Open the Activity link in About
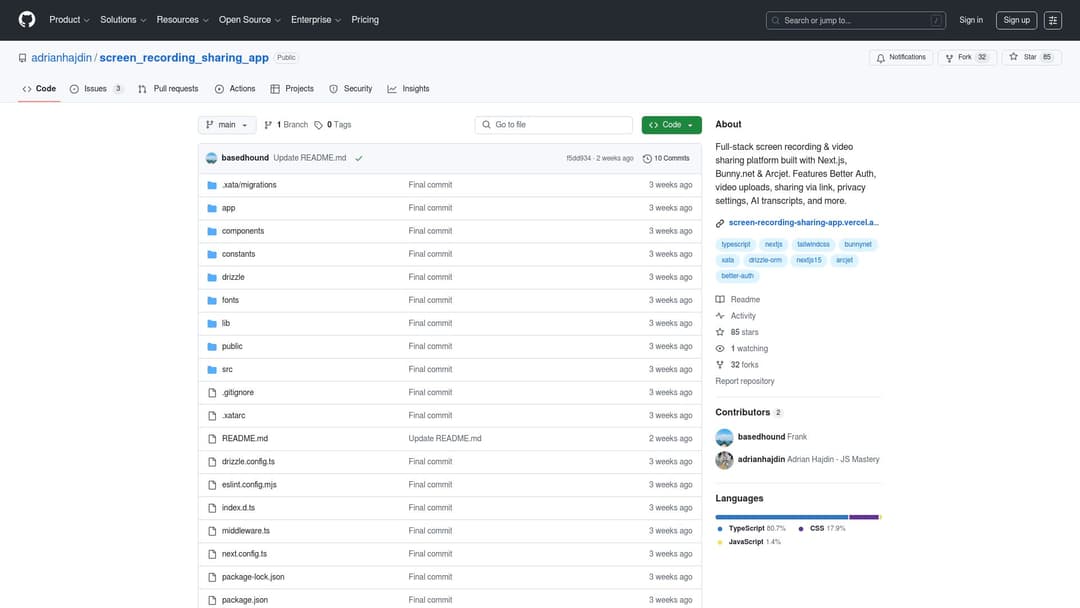Screen dimensions: 1080x608 tap(742, 316)
